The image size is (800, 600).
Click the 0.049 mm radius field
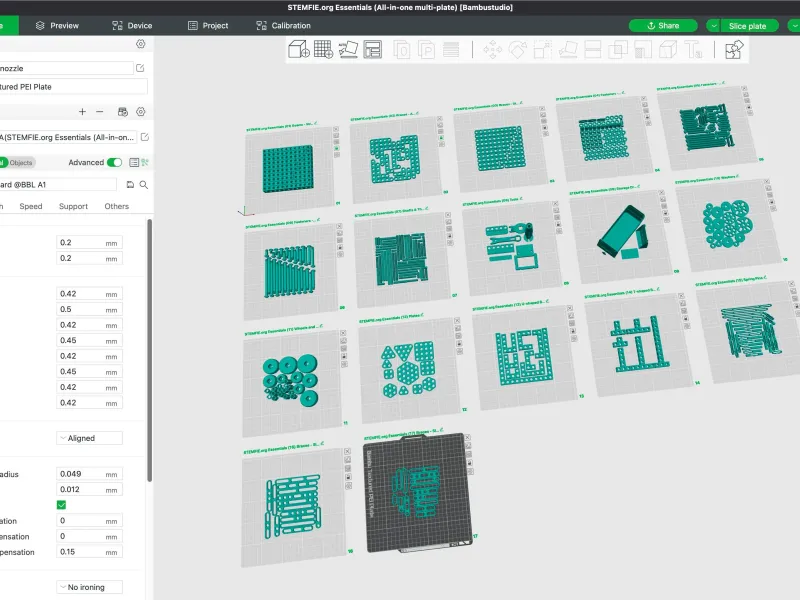[x=89, y=474]
